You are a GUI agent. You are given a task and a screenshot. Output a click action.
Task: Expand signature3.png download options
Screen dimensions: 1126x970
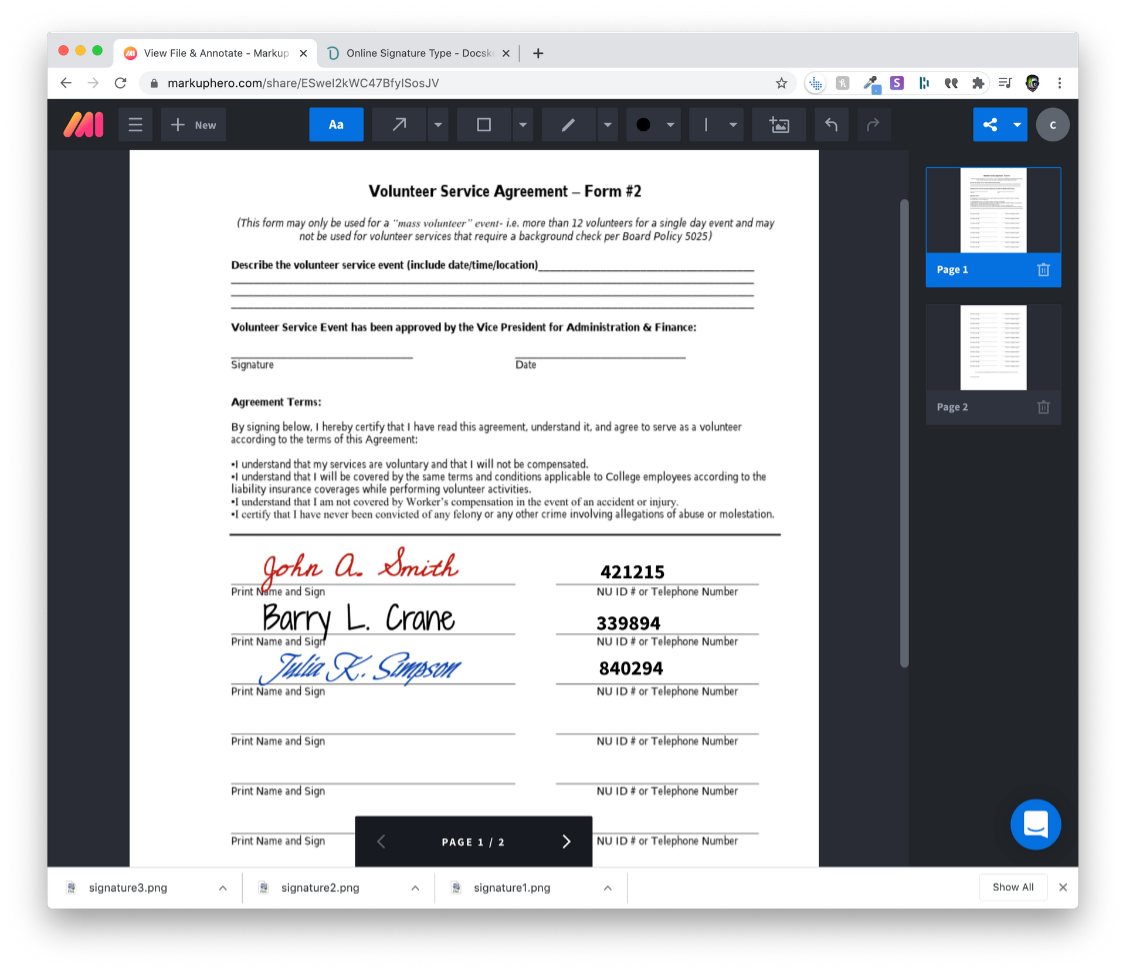click(223, 888)
